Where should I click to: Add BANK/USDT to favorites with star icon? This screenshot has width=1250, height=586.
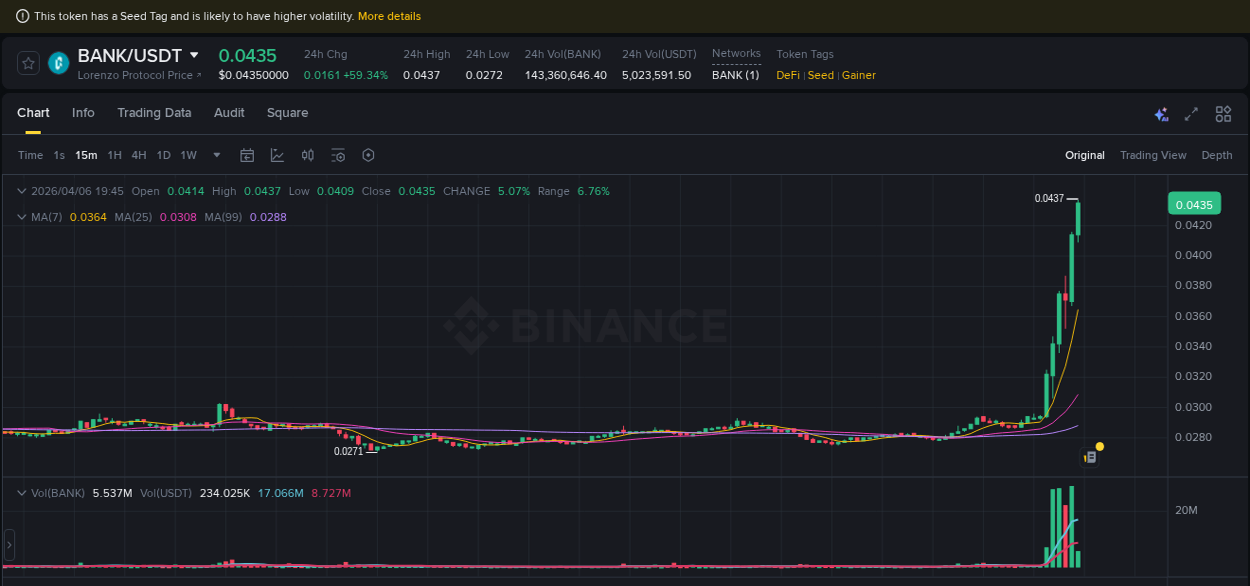pos(28,63)
